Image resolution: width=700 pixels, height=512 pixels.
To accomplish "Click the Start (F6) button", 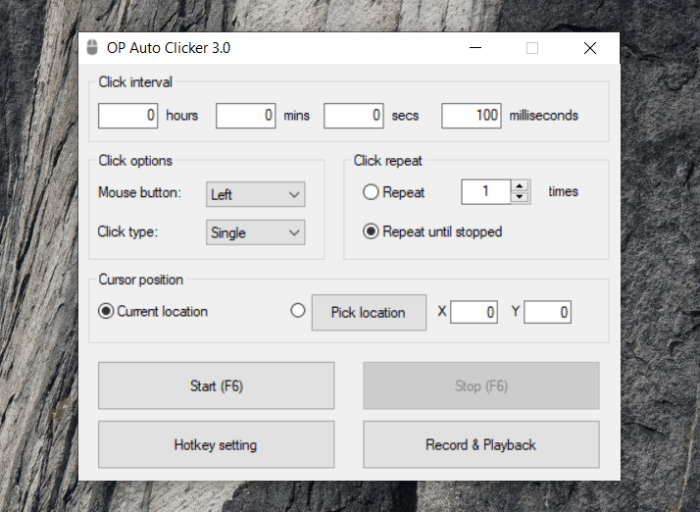I will 216,386.
